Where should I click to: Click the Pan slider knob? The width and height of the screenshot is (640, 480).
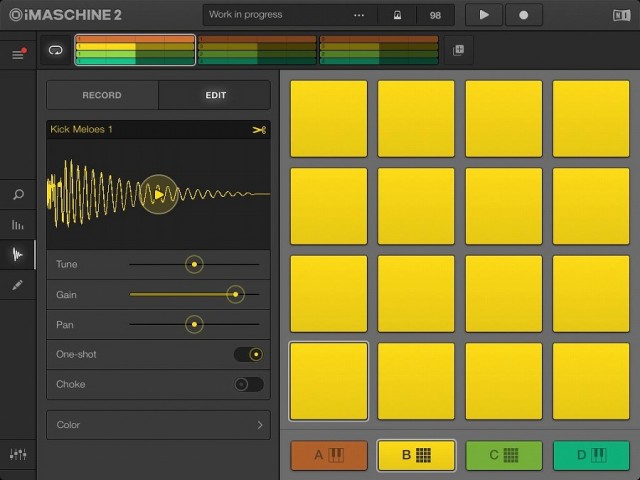194,324
